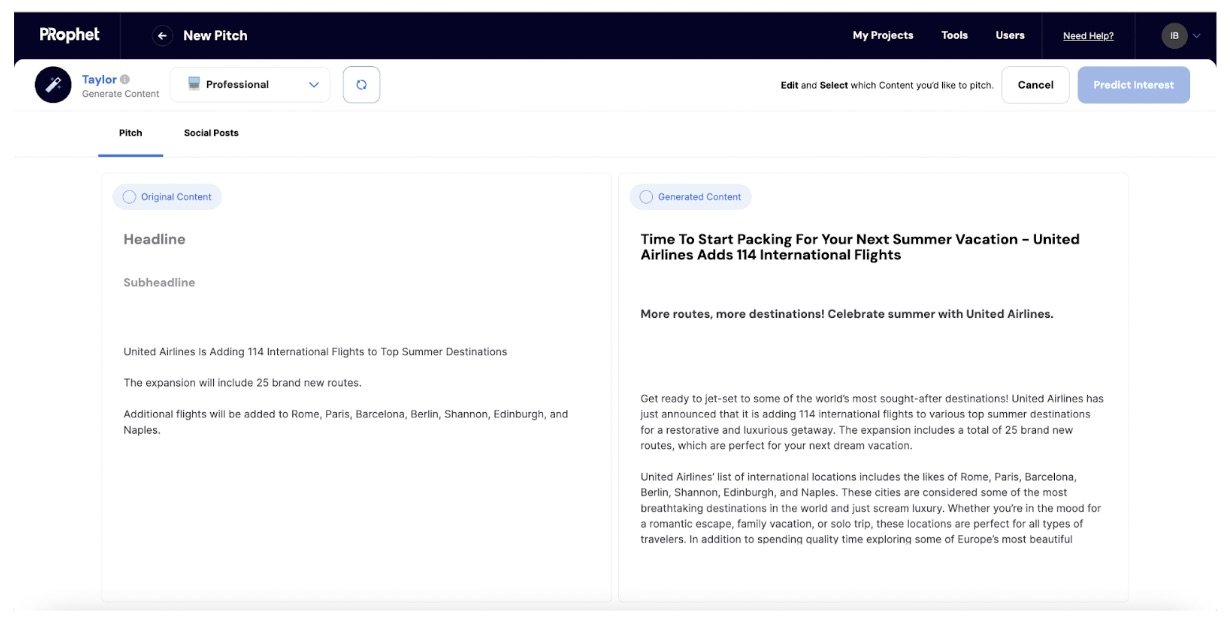
Task: Expand the user account menu chevron
Action: coord(1197,36)
